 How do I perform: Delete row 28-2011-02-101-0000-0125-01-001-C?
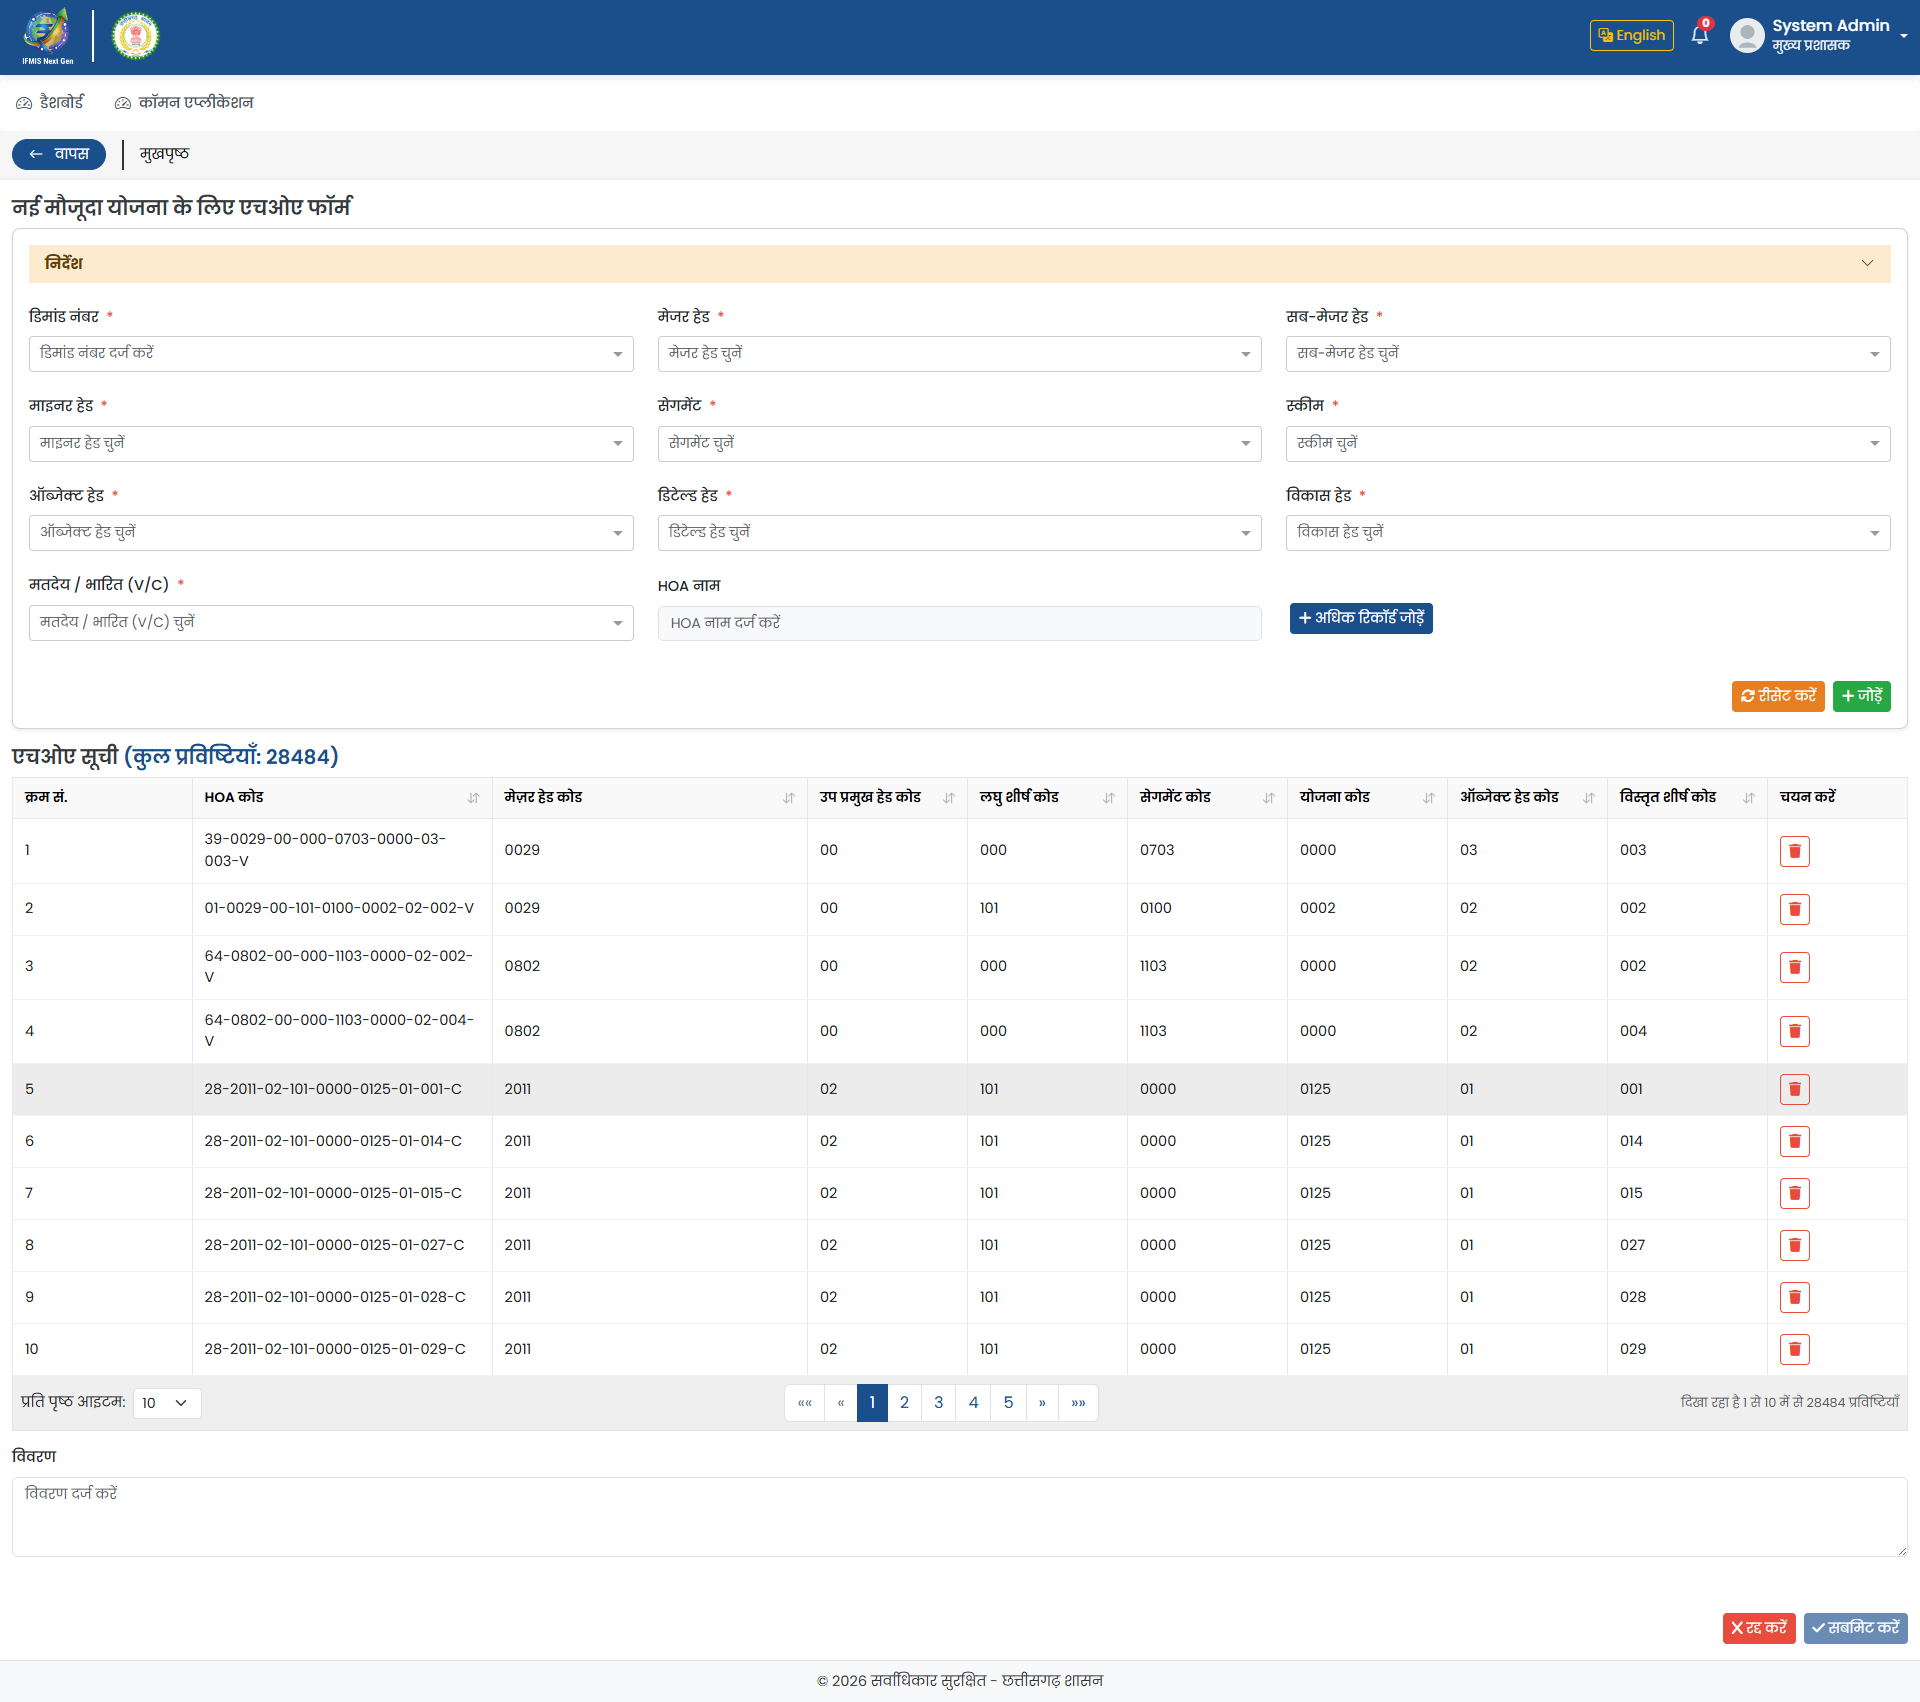pos(1794,1089)
